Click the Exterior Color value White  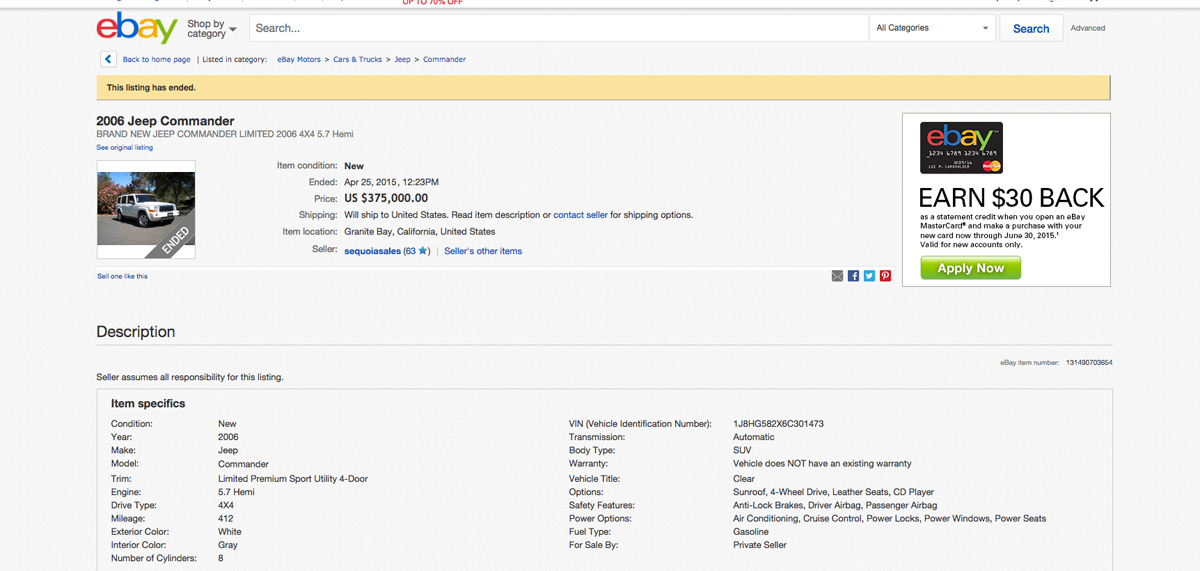point(229,532)
